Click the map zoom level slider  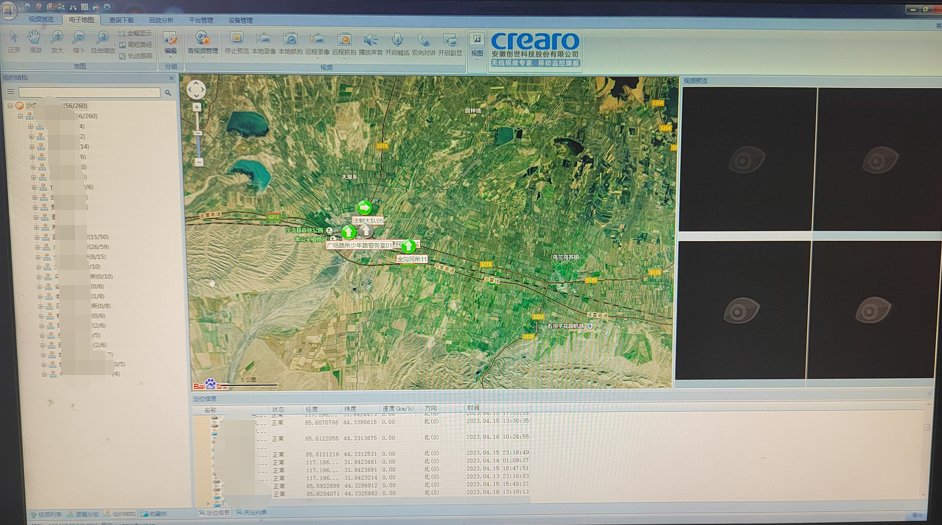coord(198,135)
